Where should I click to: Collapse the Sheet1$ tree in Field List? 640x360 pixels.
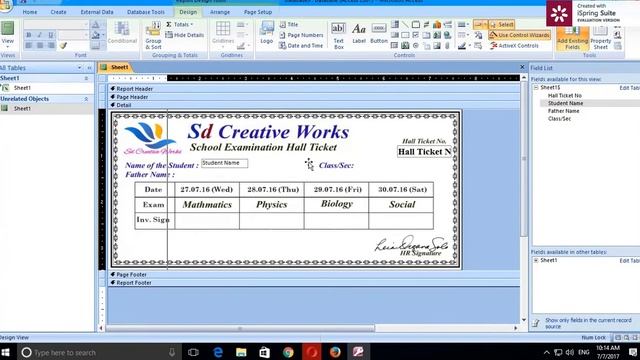coord(536,87)
